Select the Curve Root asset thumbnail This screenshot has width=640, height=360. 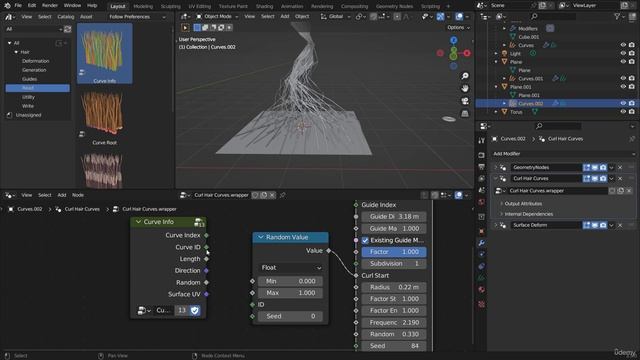point(104,116)
